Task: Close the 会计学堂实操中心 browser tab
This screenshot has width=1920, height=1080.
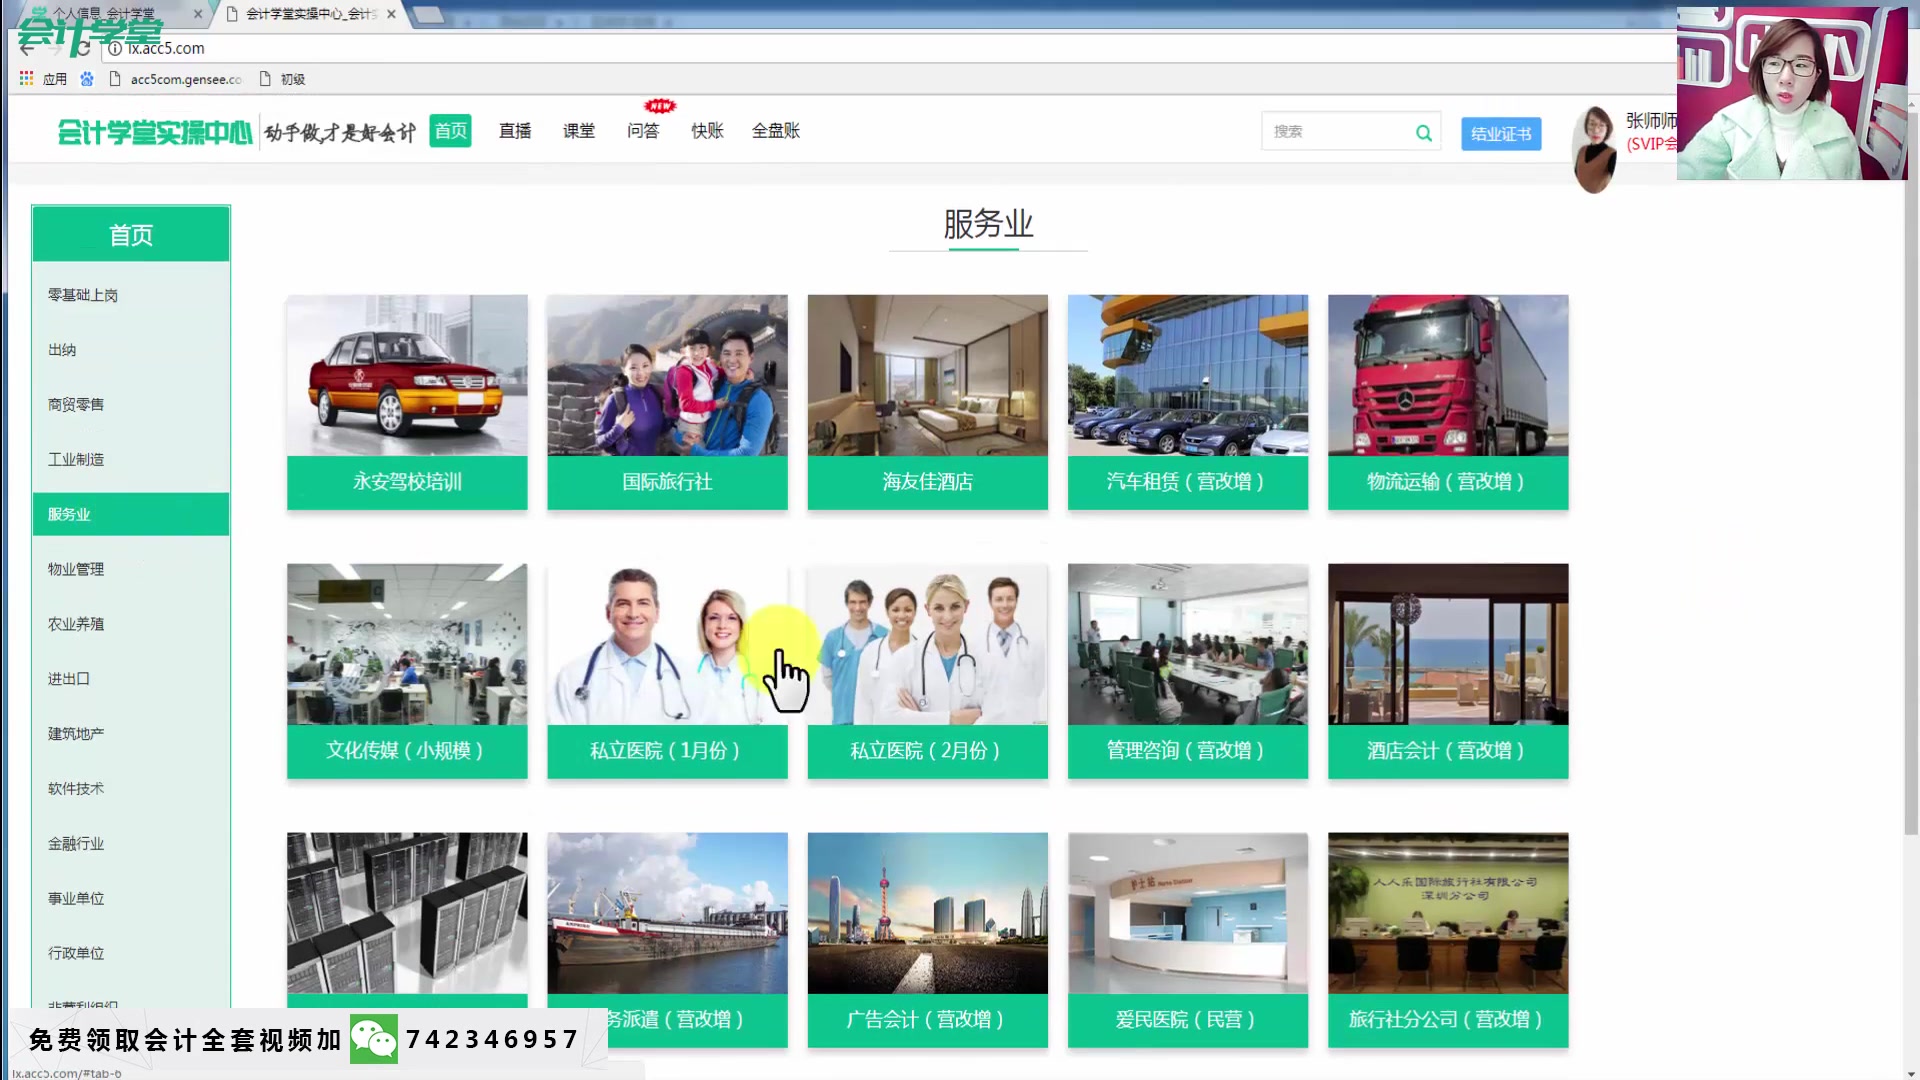Action: 391,14
